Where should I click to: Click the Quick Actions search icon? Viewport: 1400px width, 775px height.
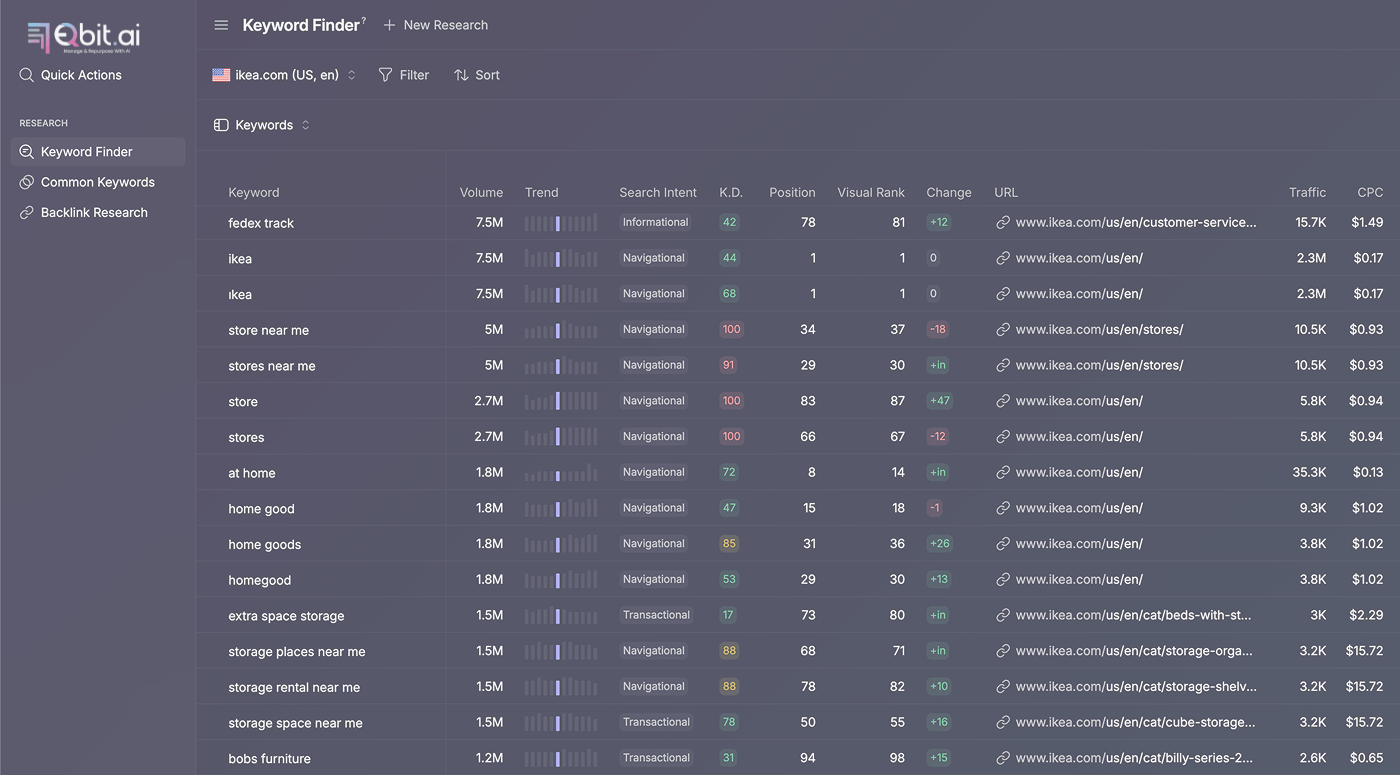click(x=27, y=75)
